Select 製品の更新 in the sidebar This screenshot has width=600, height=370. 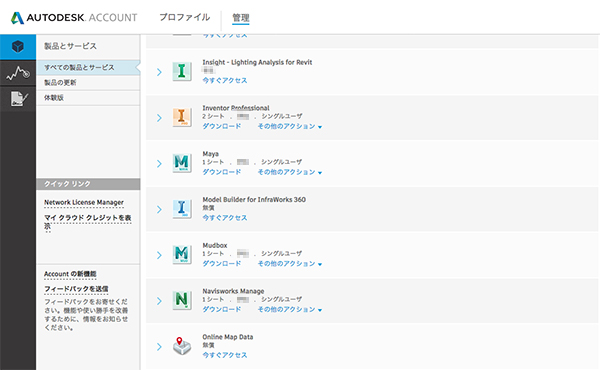pos(88,83)
